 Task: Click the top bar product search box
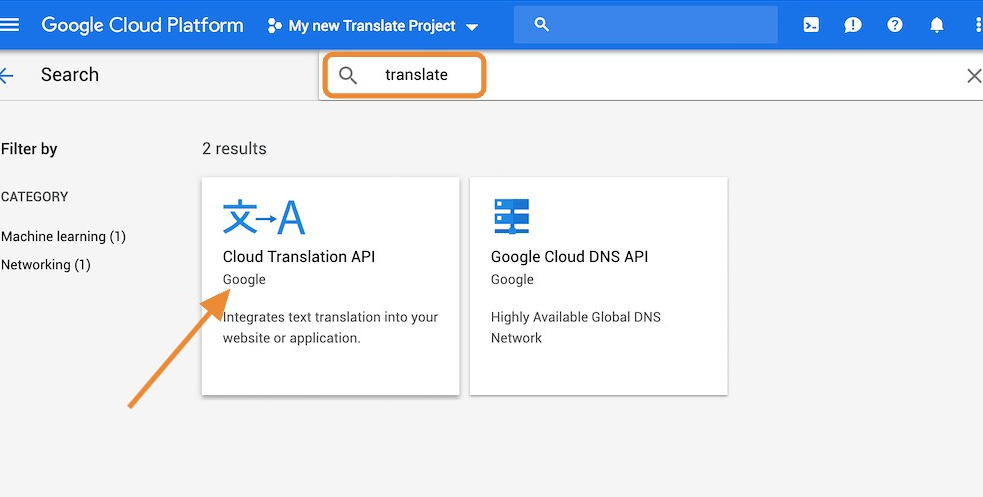click(x=645, y=25)
